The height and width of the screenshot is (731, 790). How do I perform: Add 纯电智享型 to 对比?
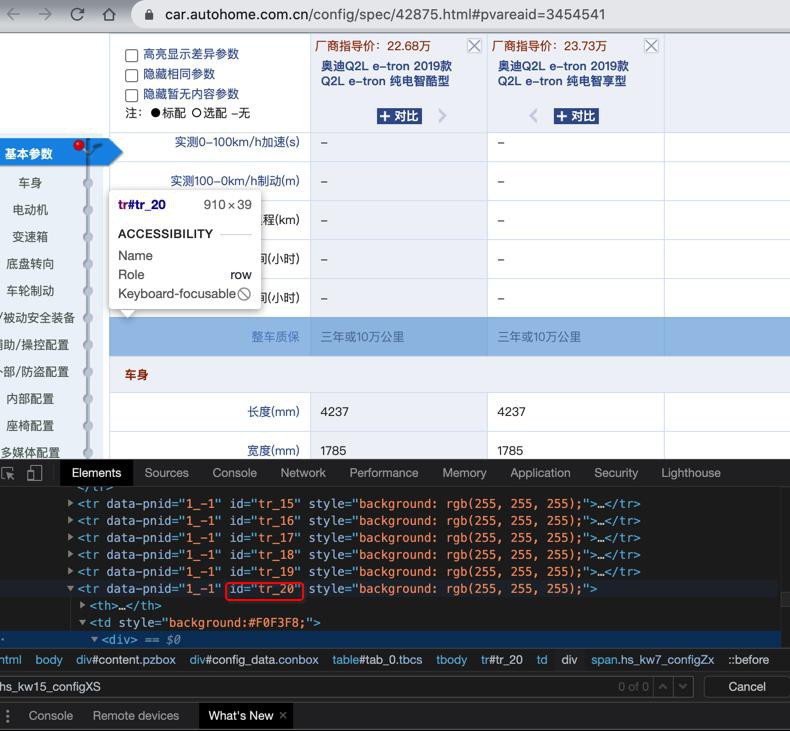click(576, 116)
